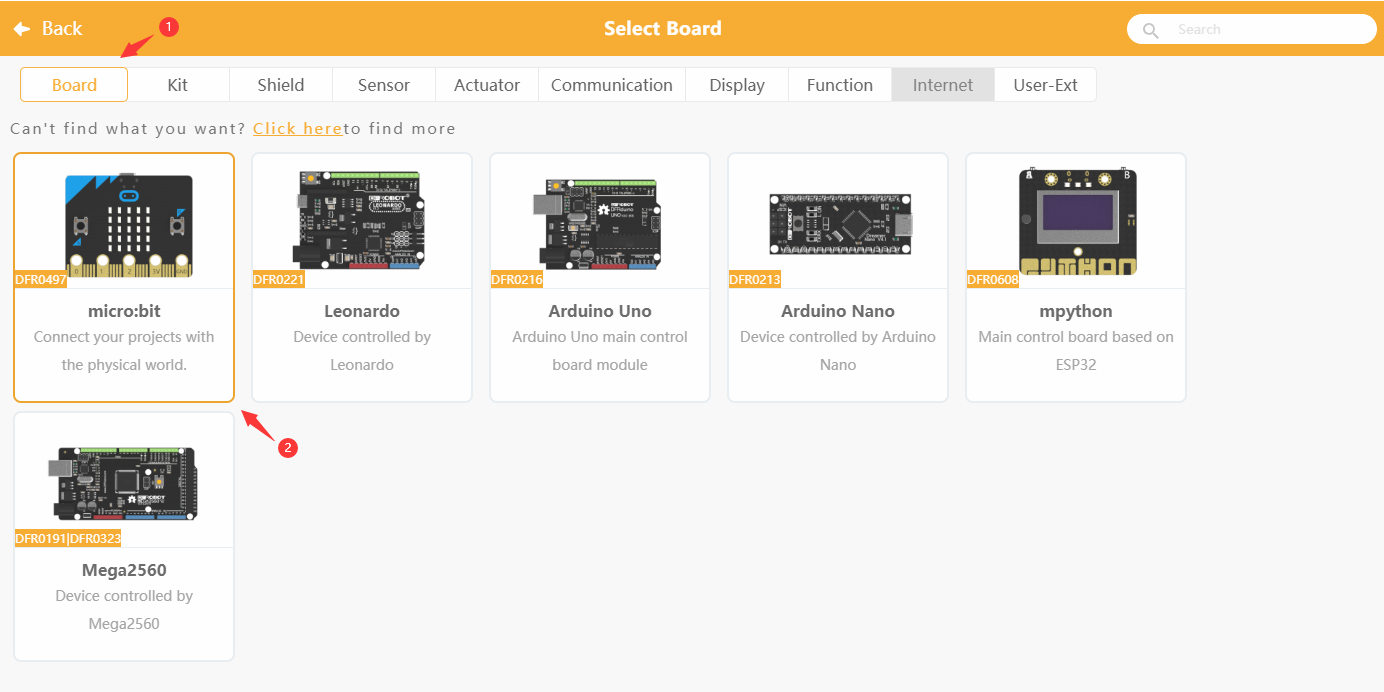Click 'Device controlled by Mega2560' description

tap(124, 610)
